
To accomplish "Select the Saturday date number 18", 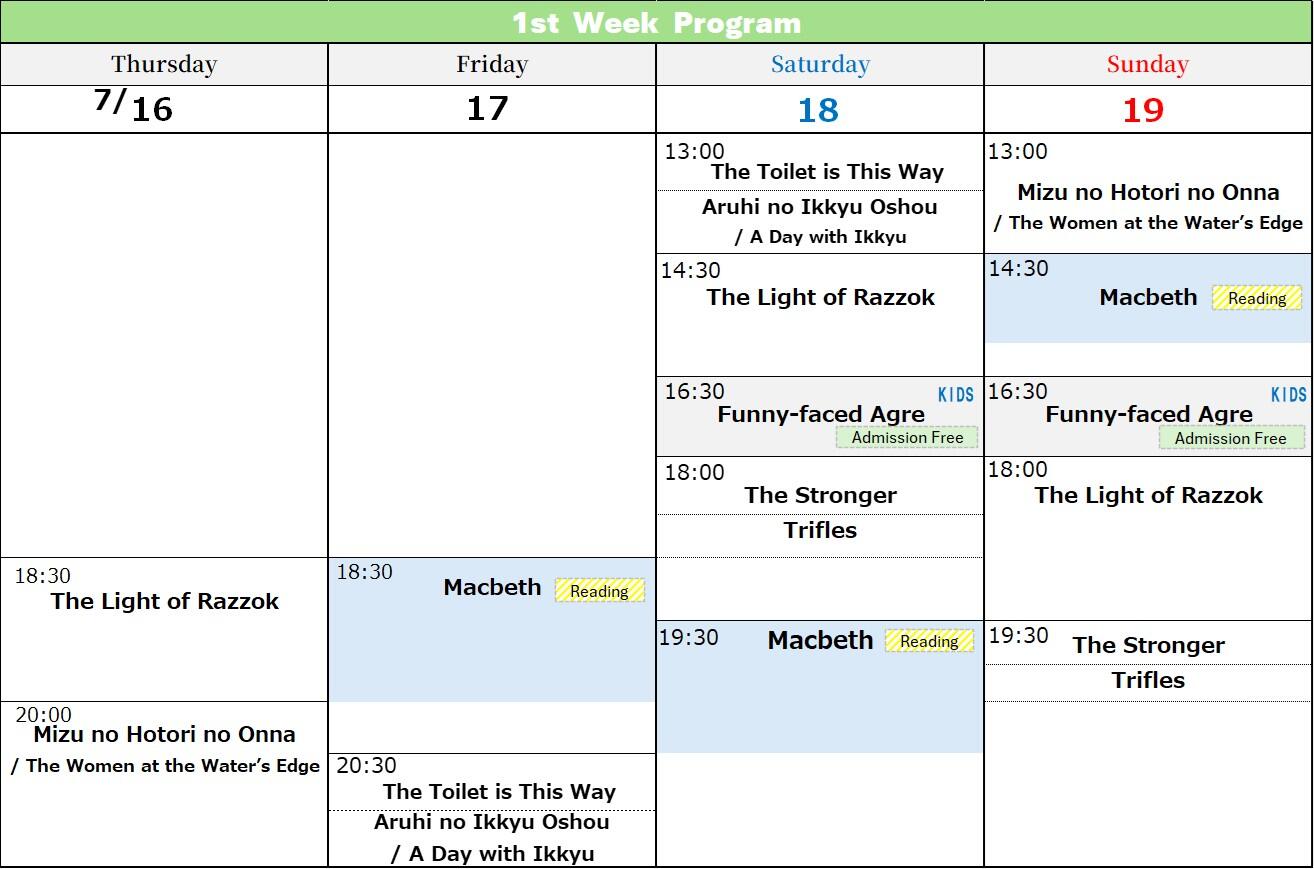I will pyautogui.click(x=818, y=110).
